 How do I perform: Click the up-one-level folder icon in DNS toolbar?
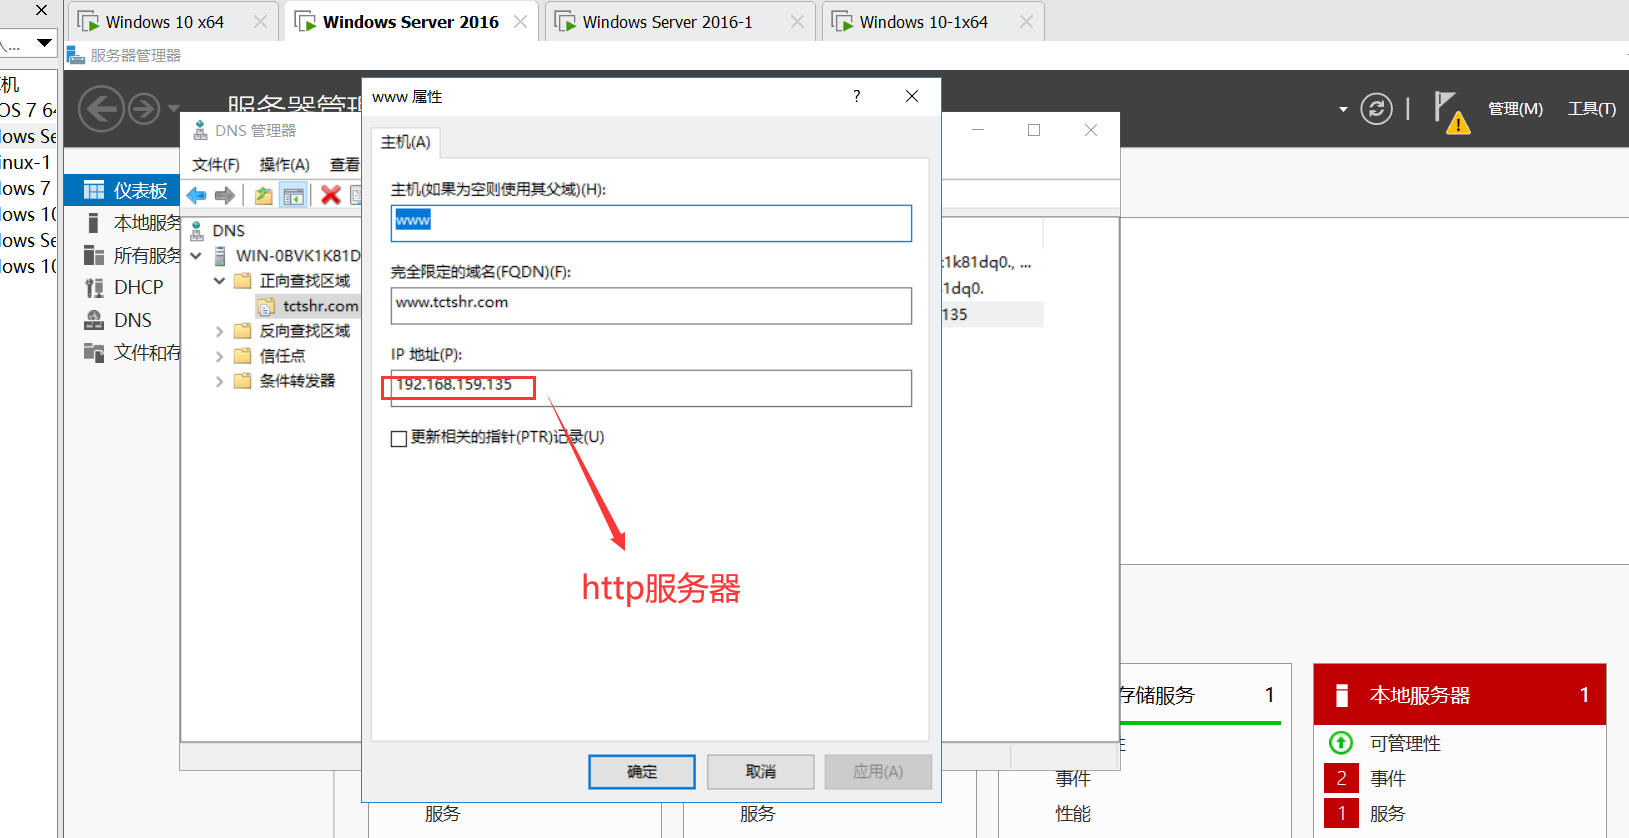(264, 195)
